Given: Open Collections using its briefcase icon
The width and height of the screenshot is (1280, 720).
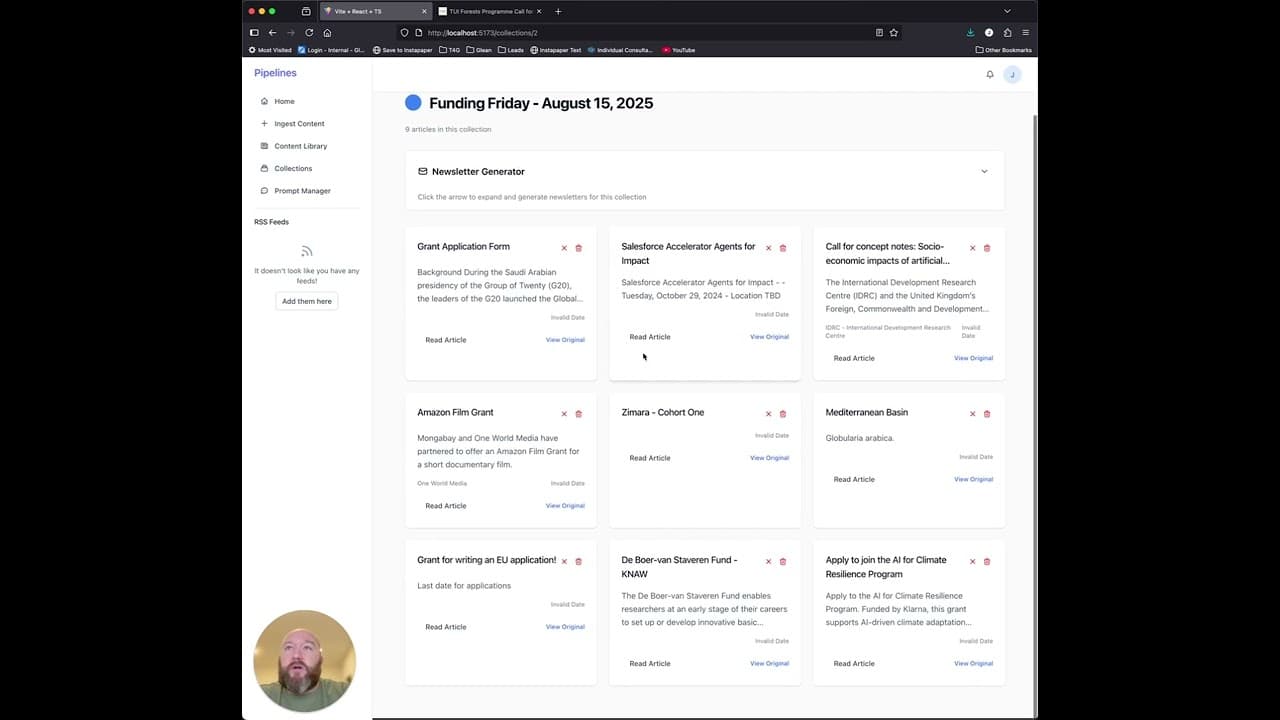Looking at the screenshot, I should point(264,168).
